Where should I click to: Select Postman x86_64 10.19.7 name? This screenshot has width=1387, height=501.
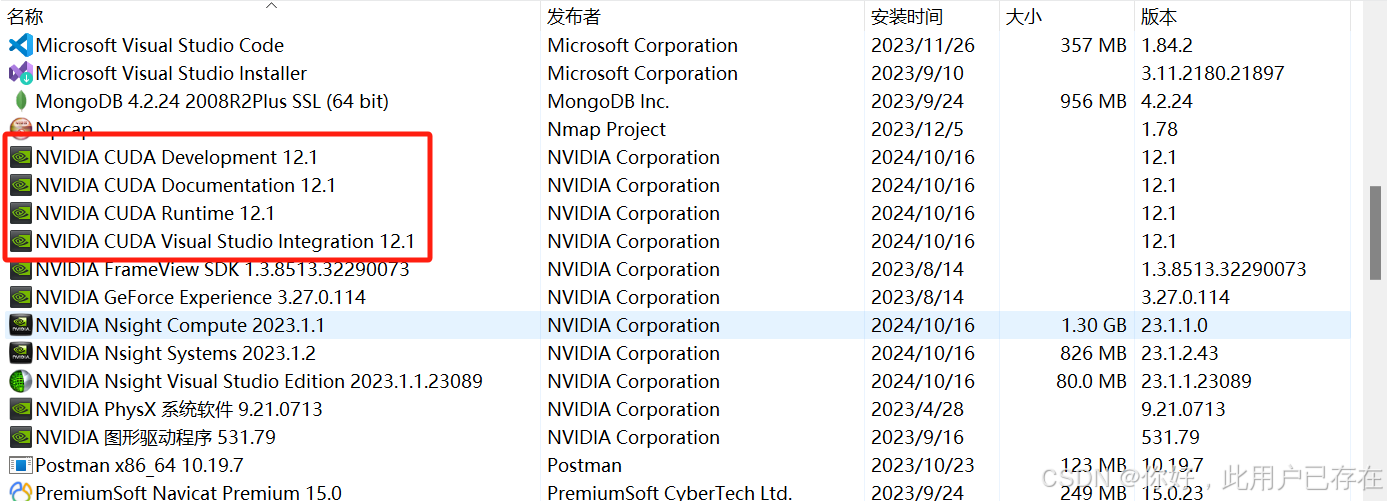[x=139, y=465]
